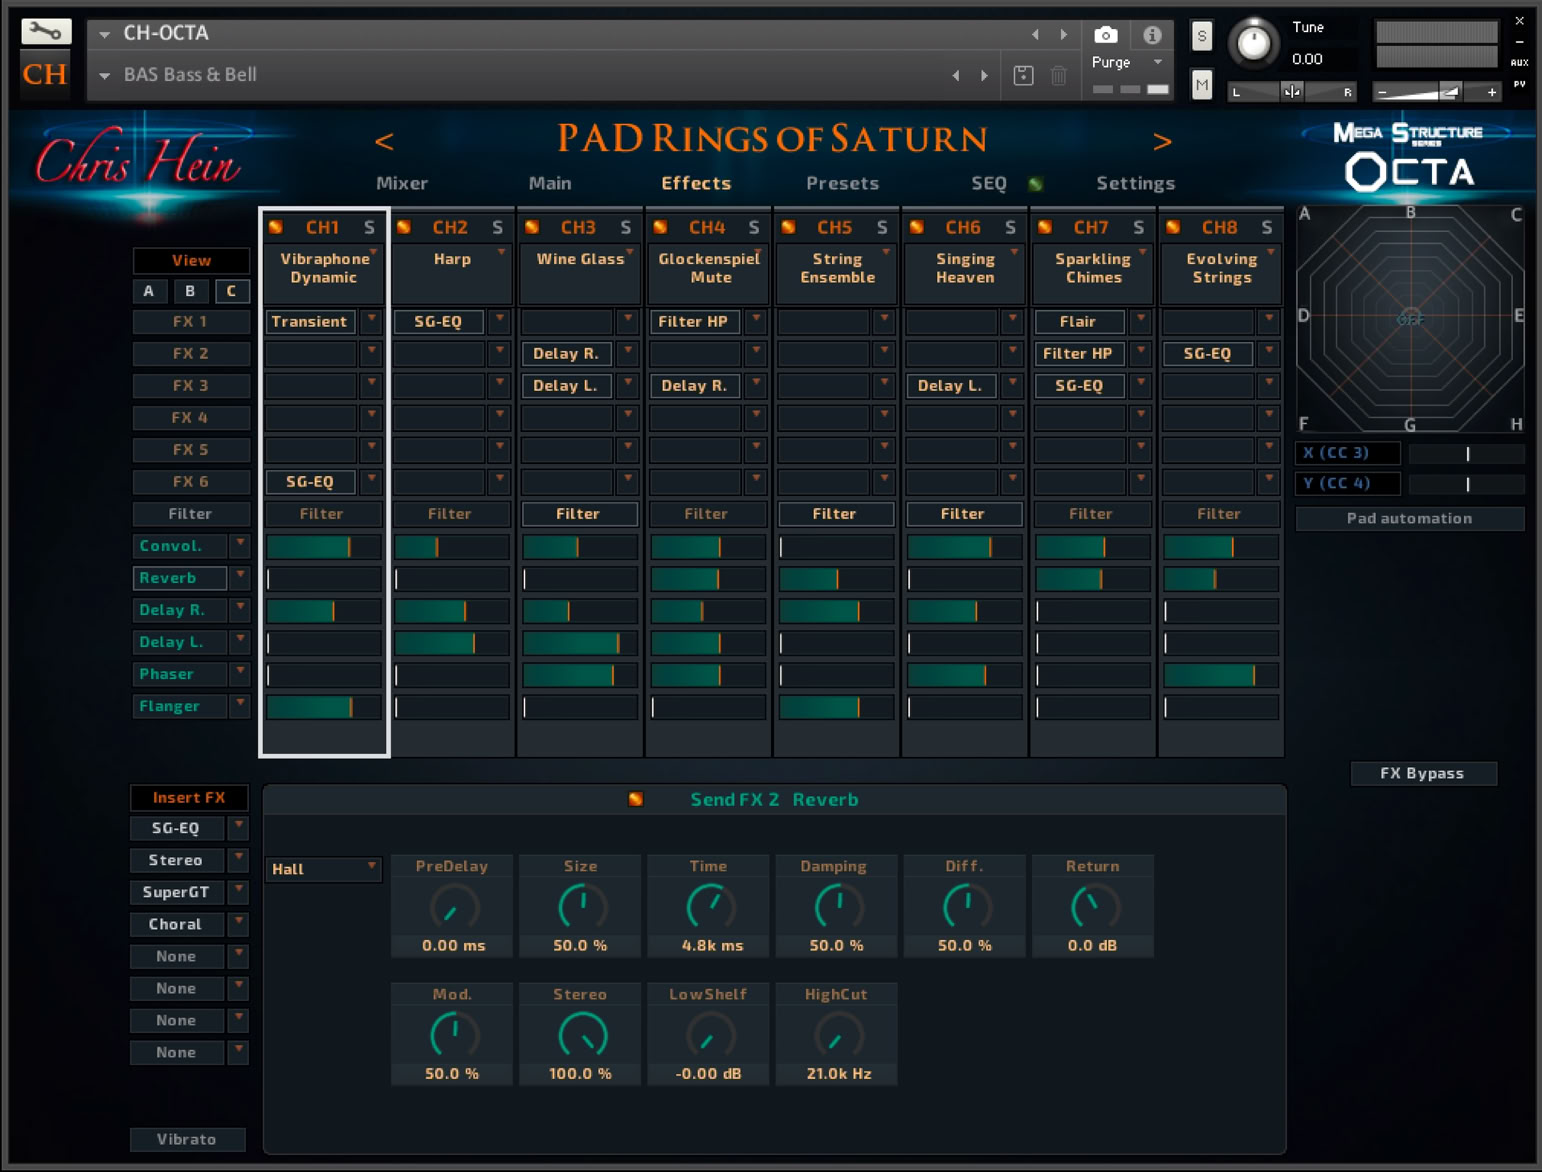Toggle the Send FX 2 Reverb power light
The height and width of the screenshot is (1172, 1542).
click(636, 799)
